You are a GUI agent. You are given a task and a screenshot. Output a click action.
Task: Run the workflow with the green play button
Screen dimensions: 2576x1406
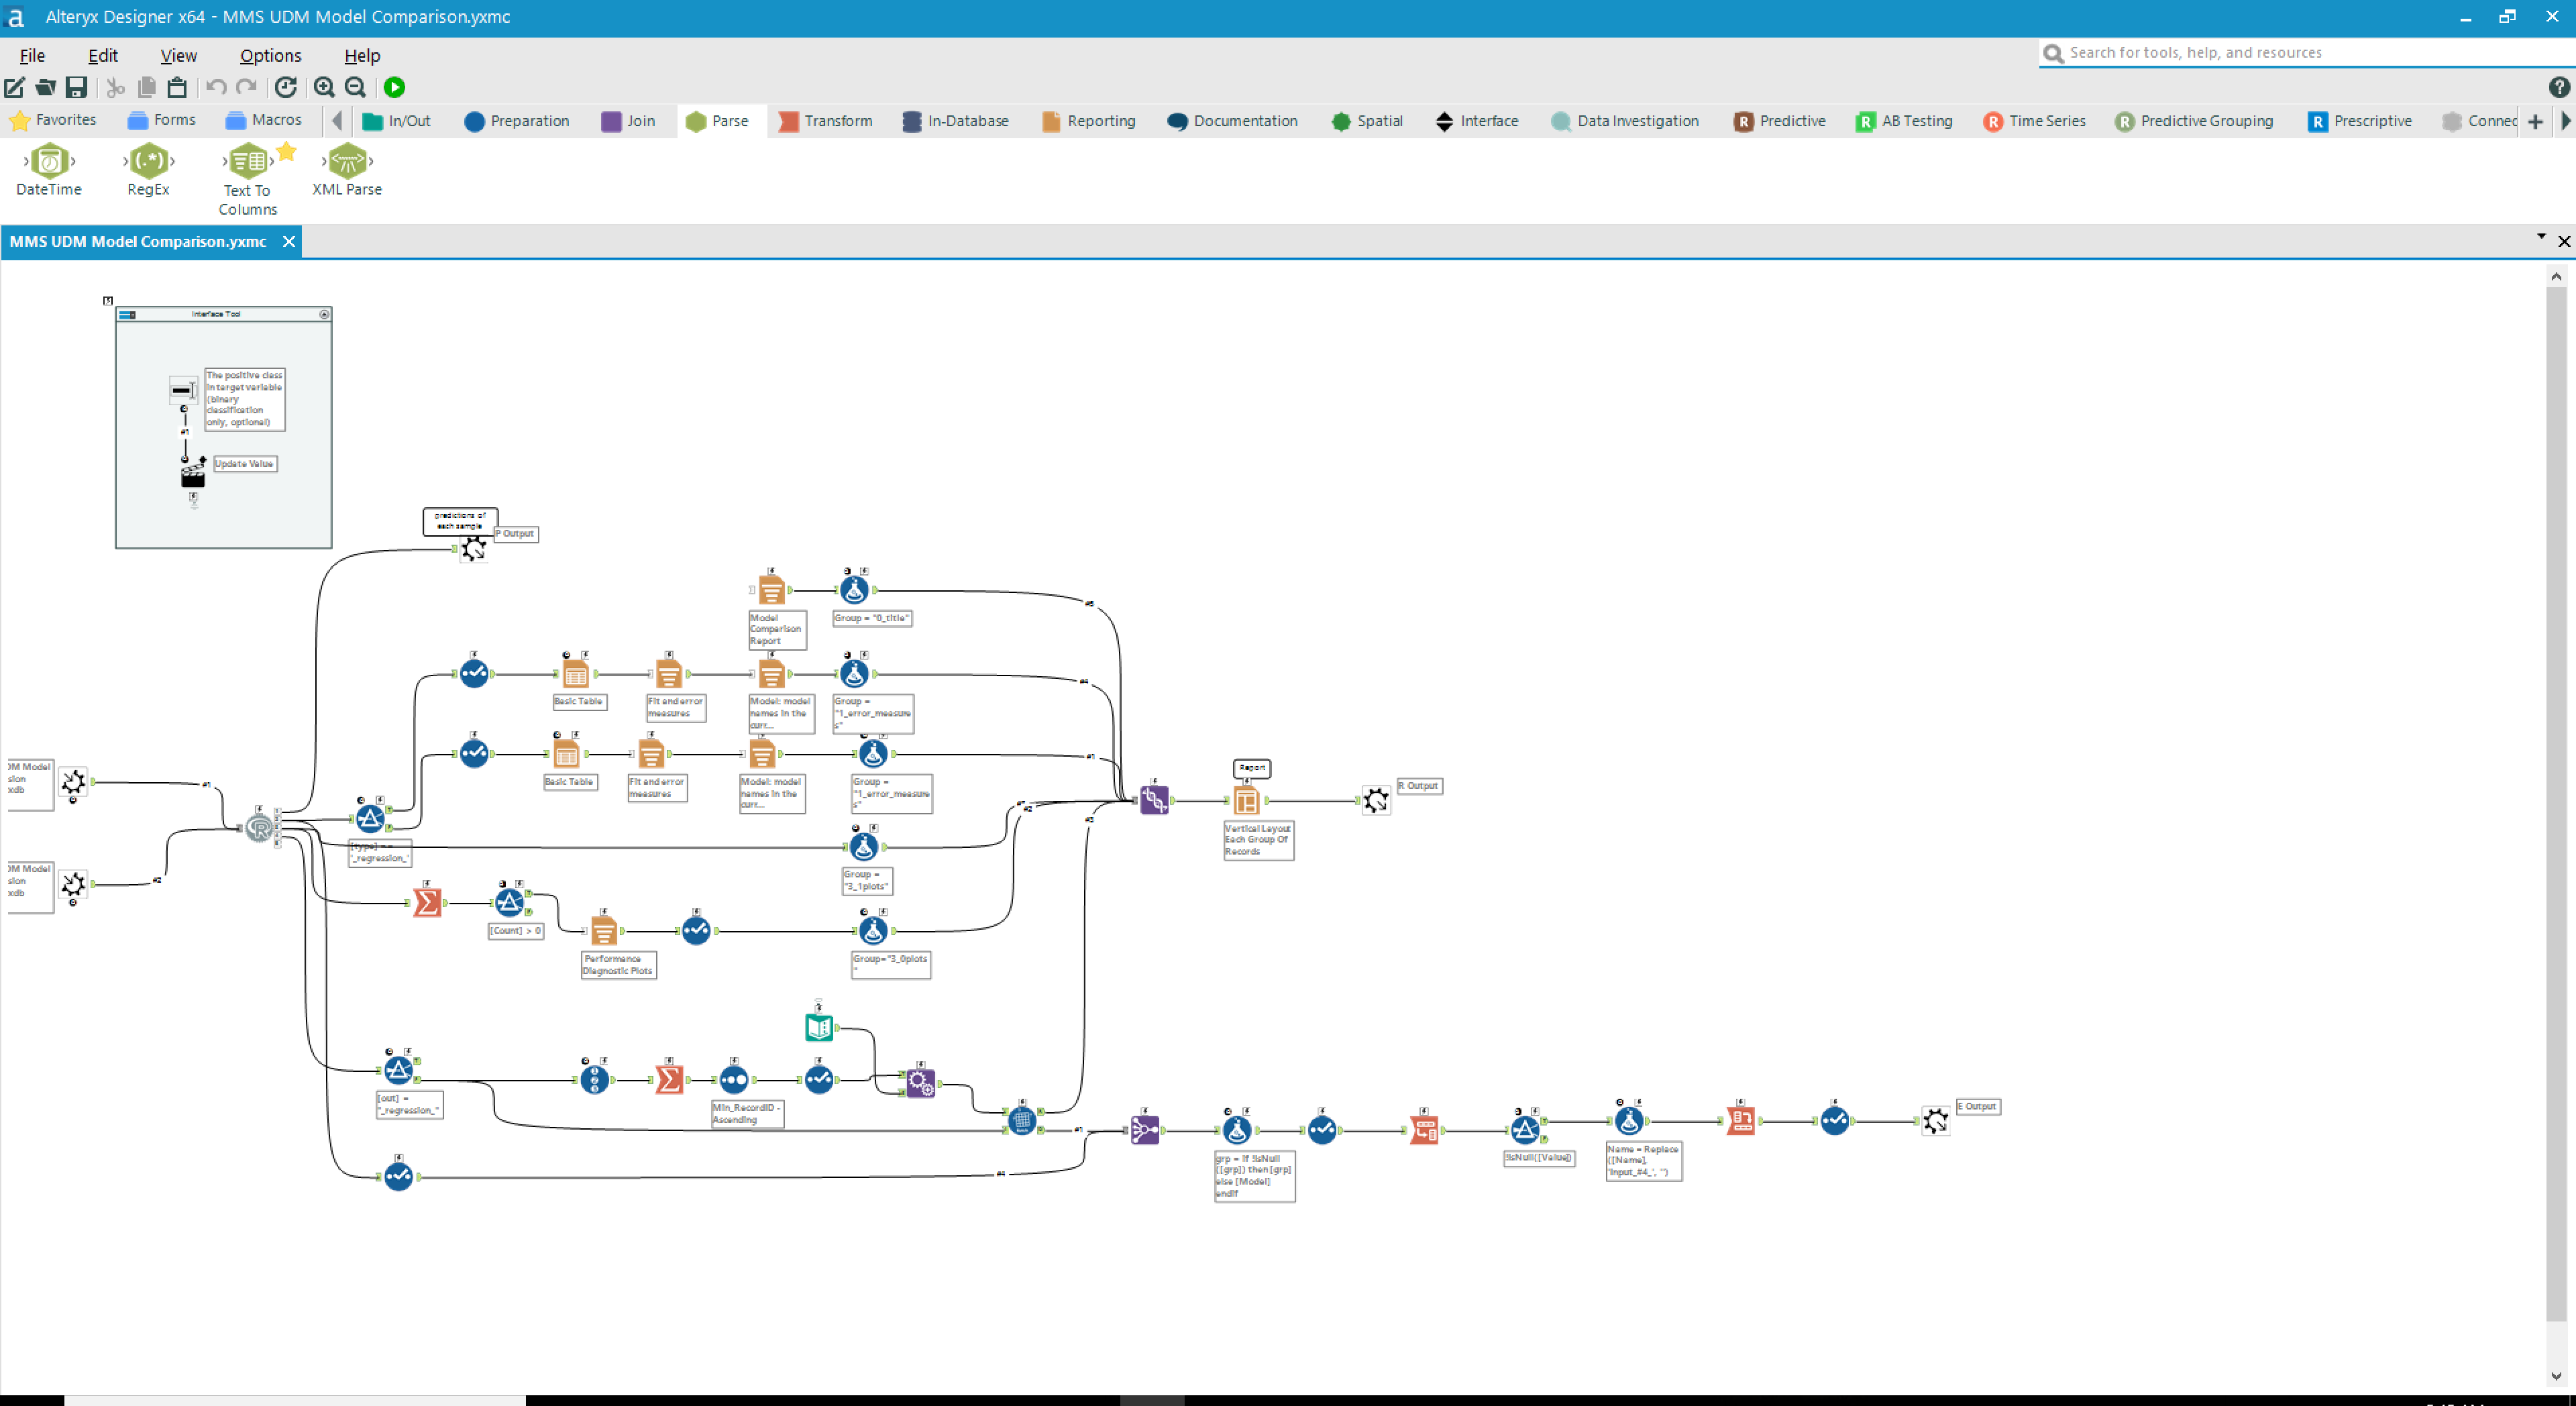(394, 88)
